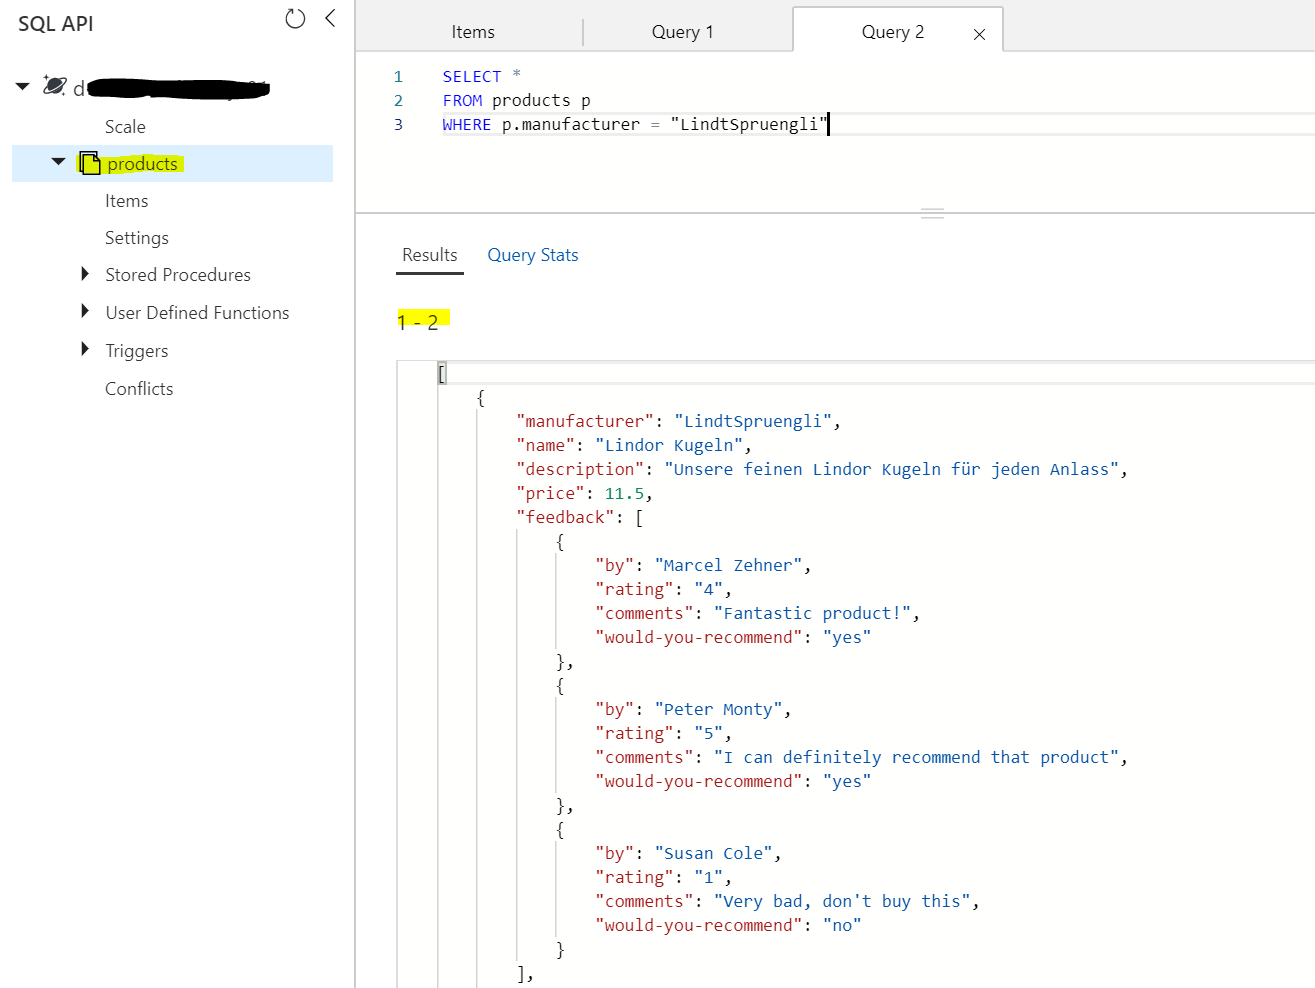Close the Query 2 tab

[979, 34]
